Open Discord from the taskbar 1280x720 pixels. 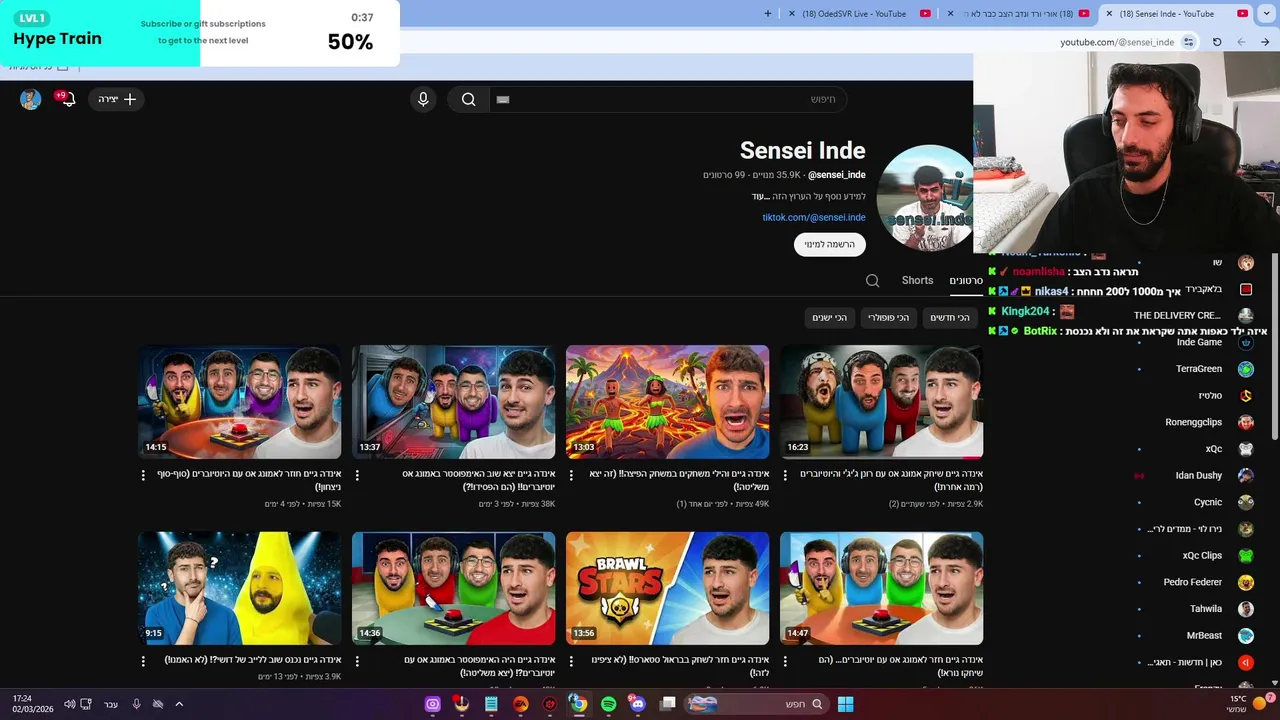(638, 704)
